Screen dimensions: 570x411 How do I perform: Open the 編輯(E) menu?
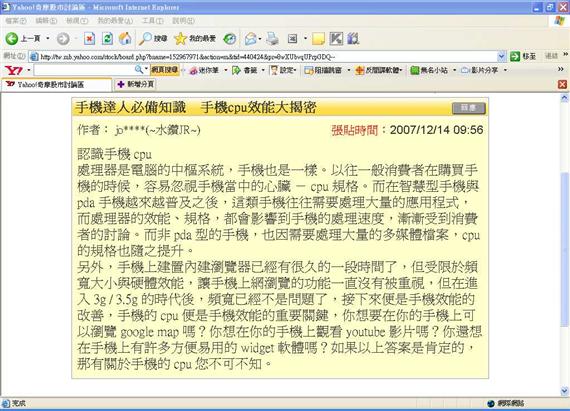coord(46,21)
